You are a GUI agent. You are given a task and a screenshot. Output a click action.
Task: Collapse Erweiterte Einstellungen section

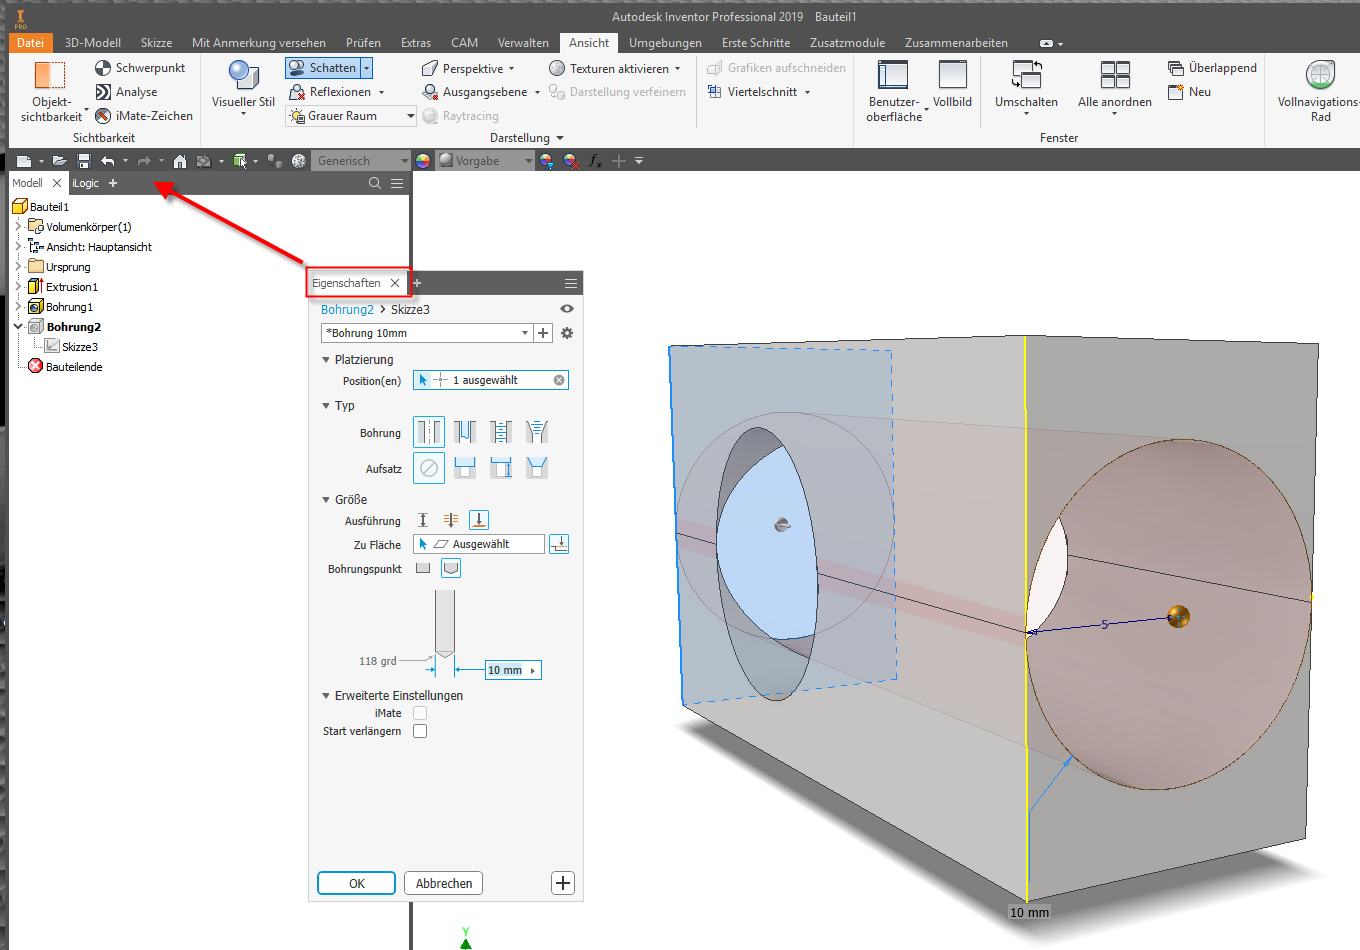point(326,696)
